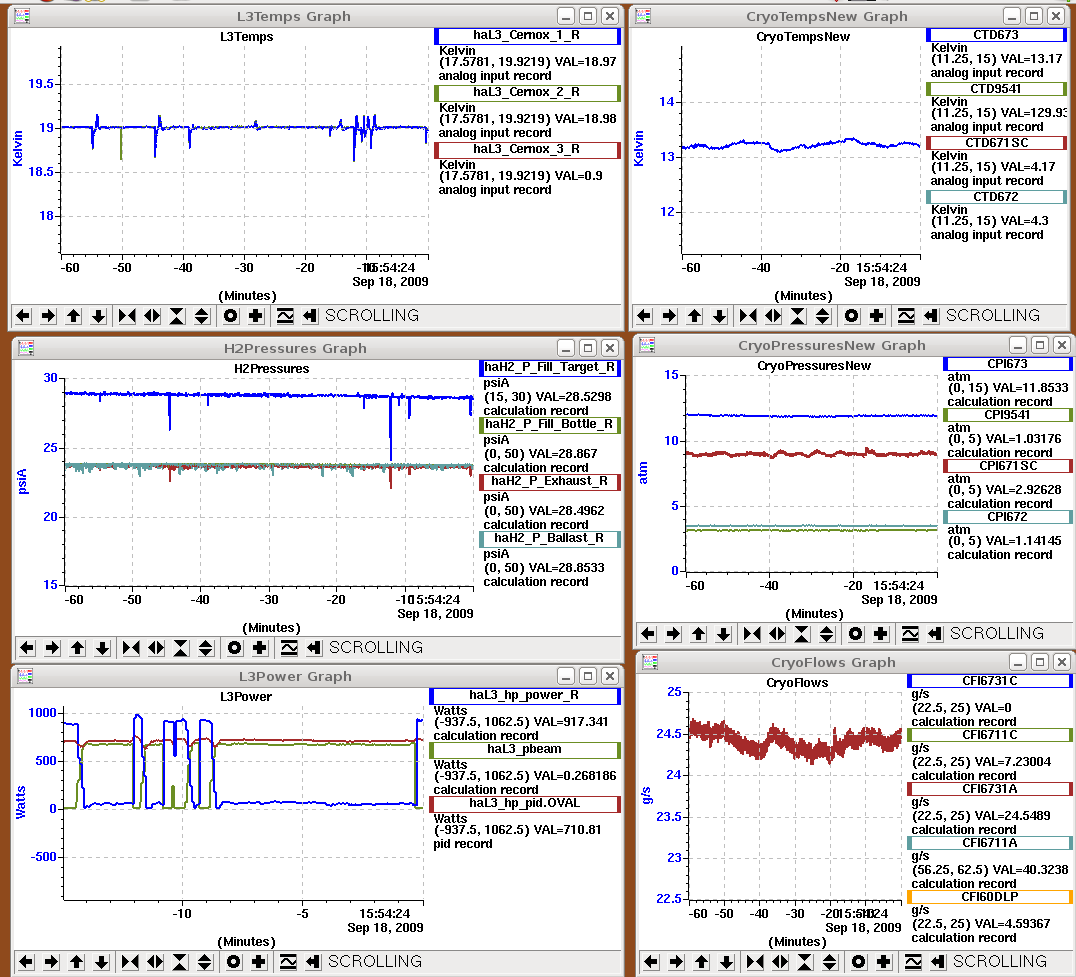This screenshot has width=1076, height=977.
Task: Click circle icon in CryoTempsNew Graph toolbar
Action: 852,316
